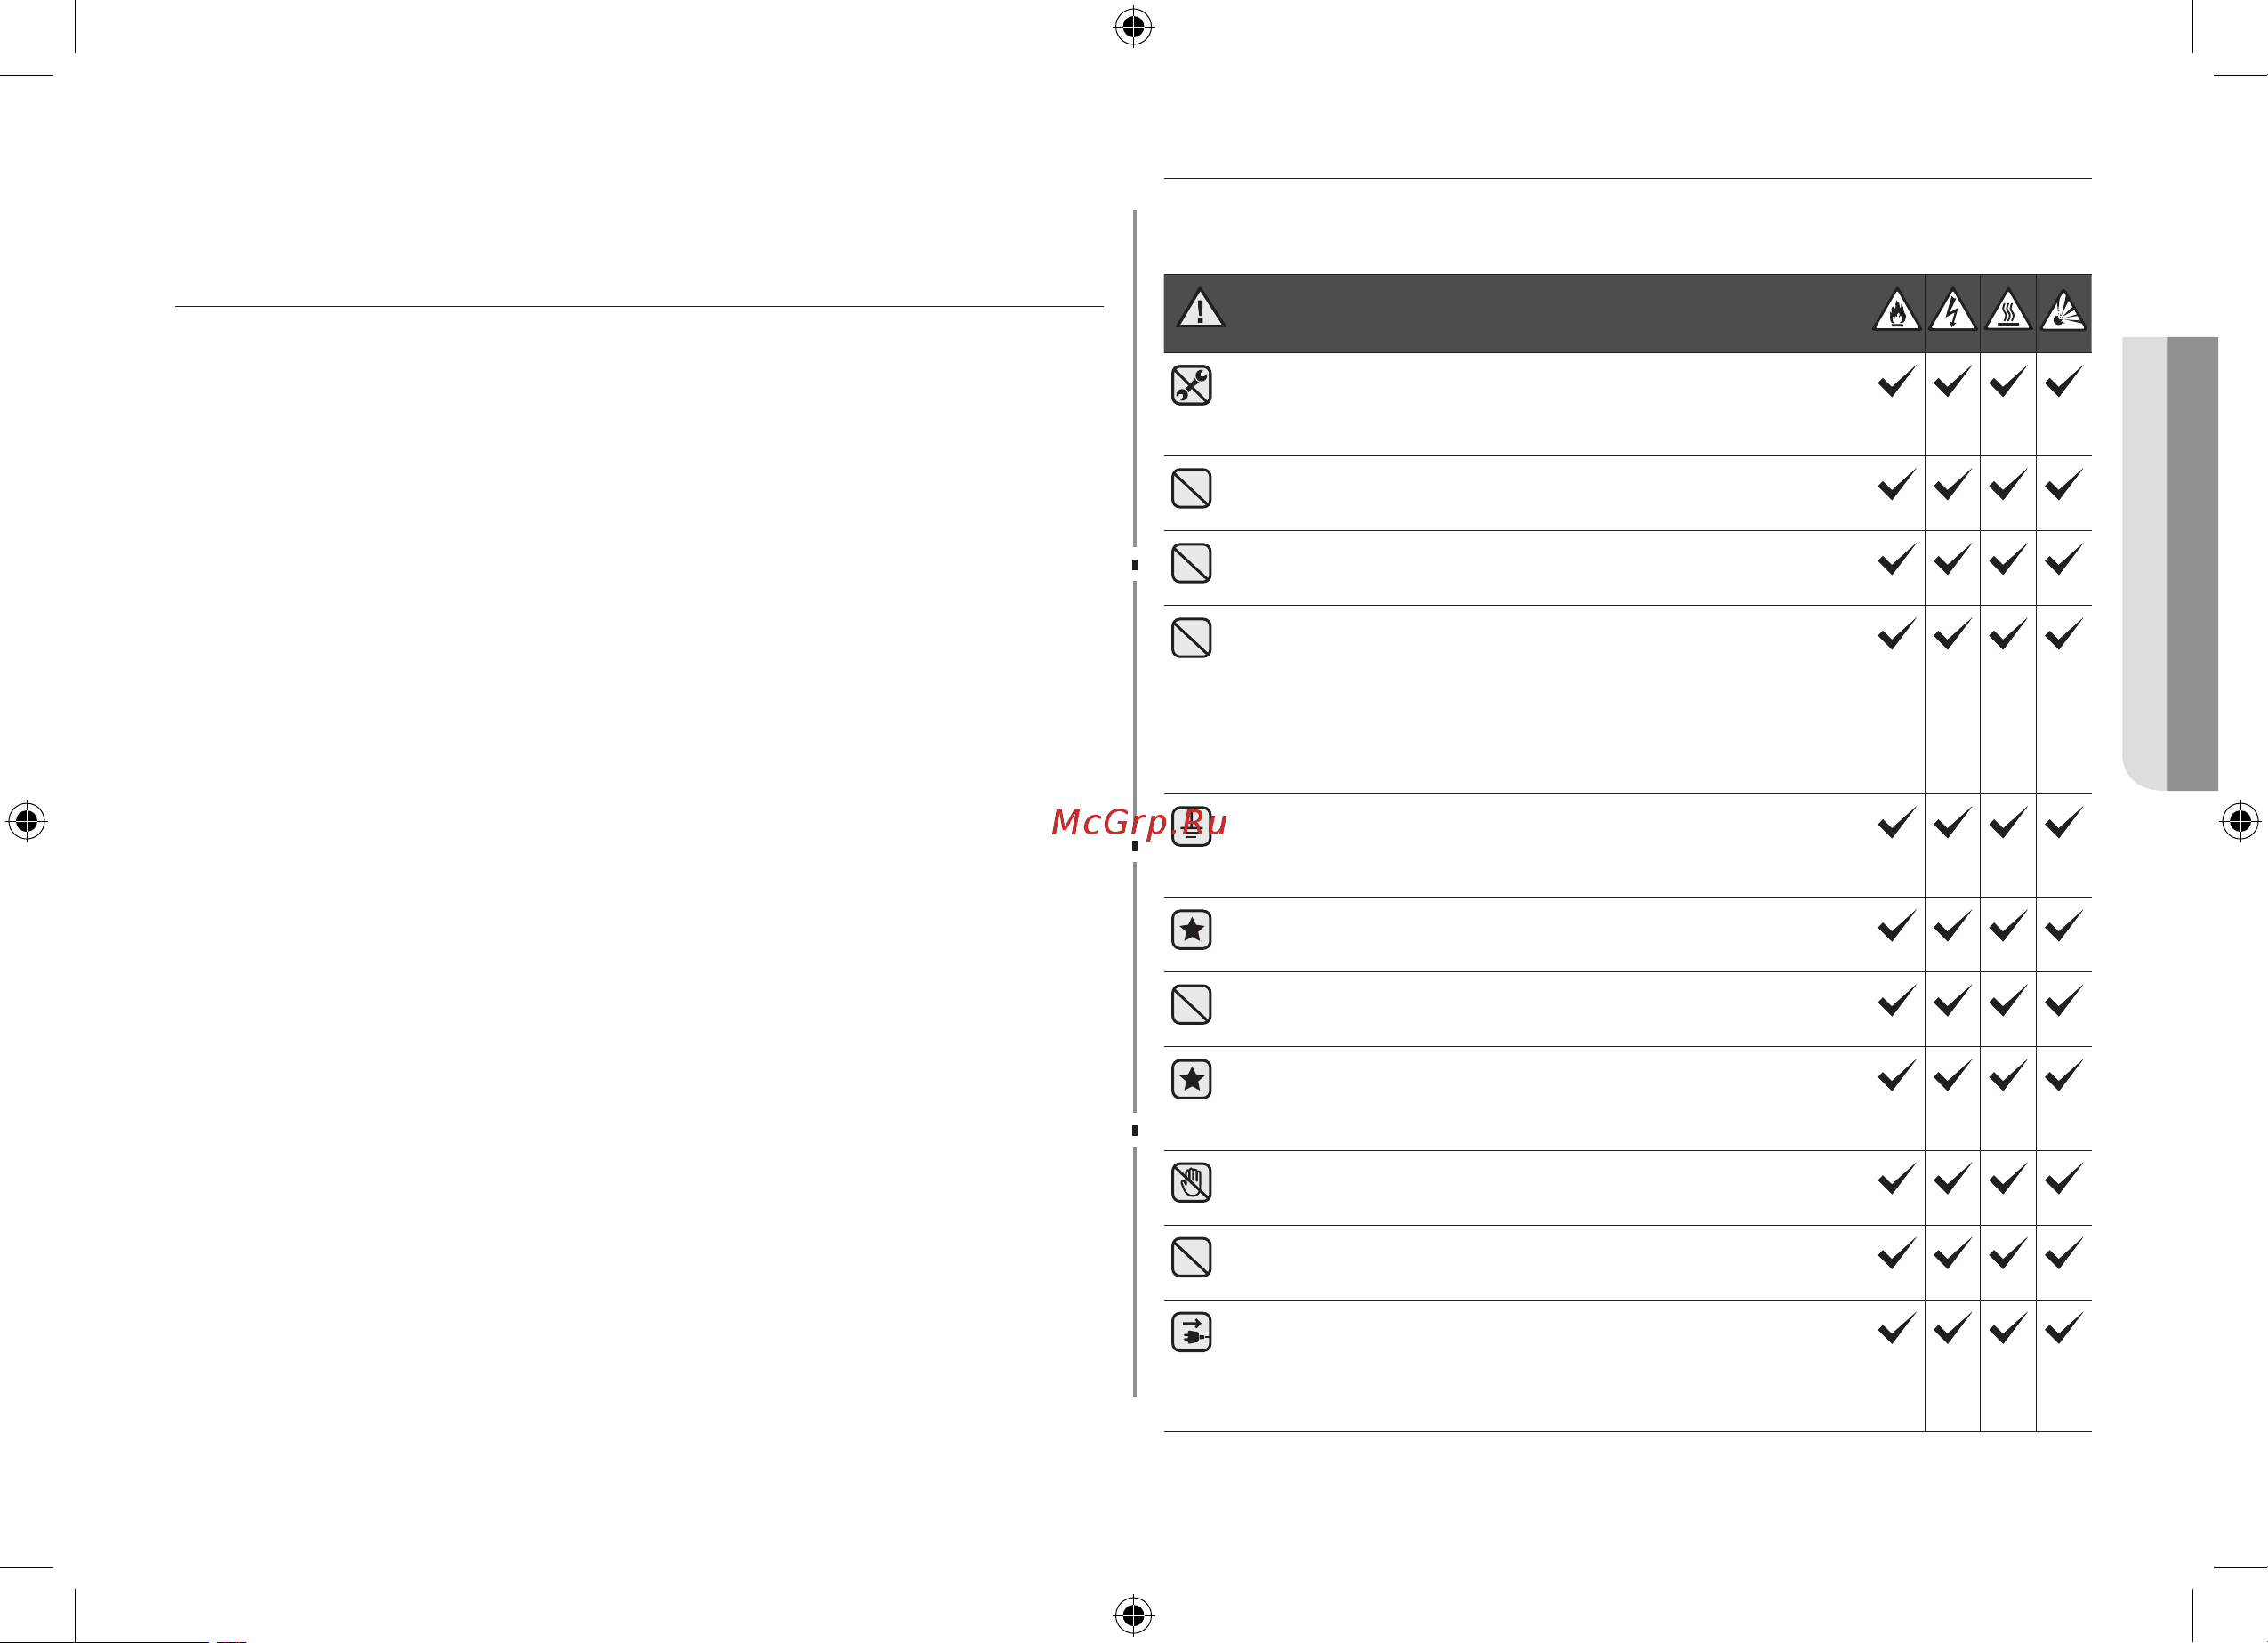Click the star icon directly above the hand icon
This screenshot has height=1643, width=2268.
1191,1079
